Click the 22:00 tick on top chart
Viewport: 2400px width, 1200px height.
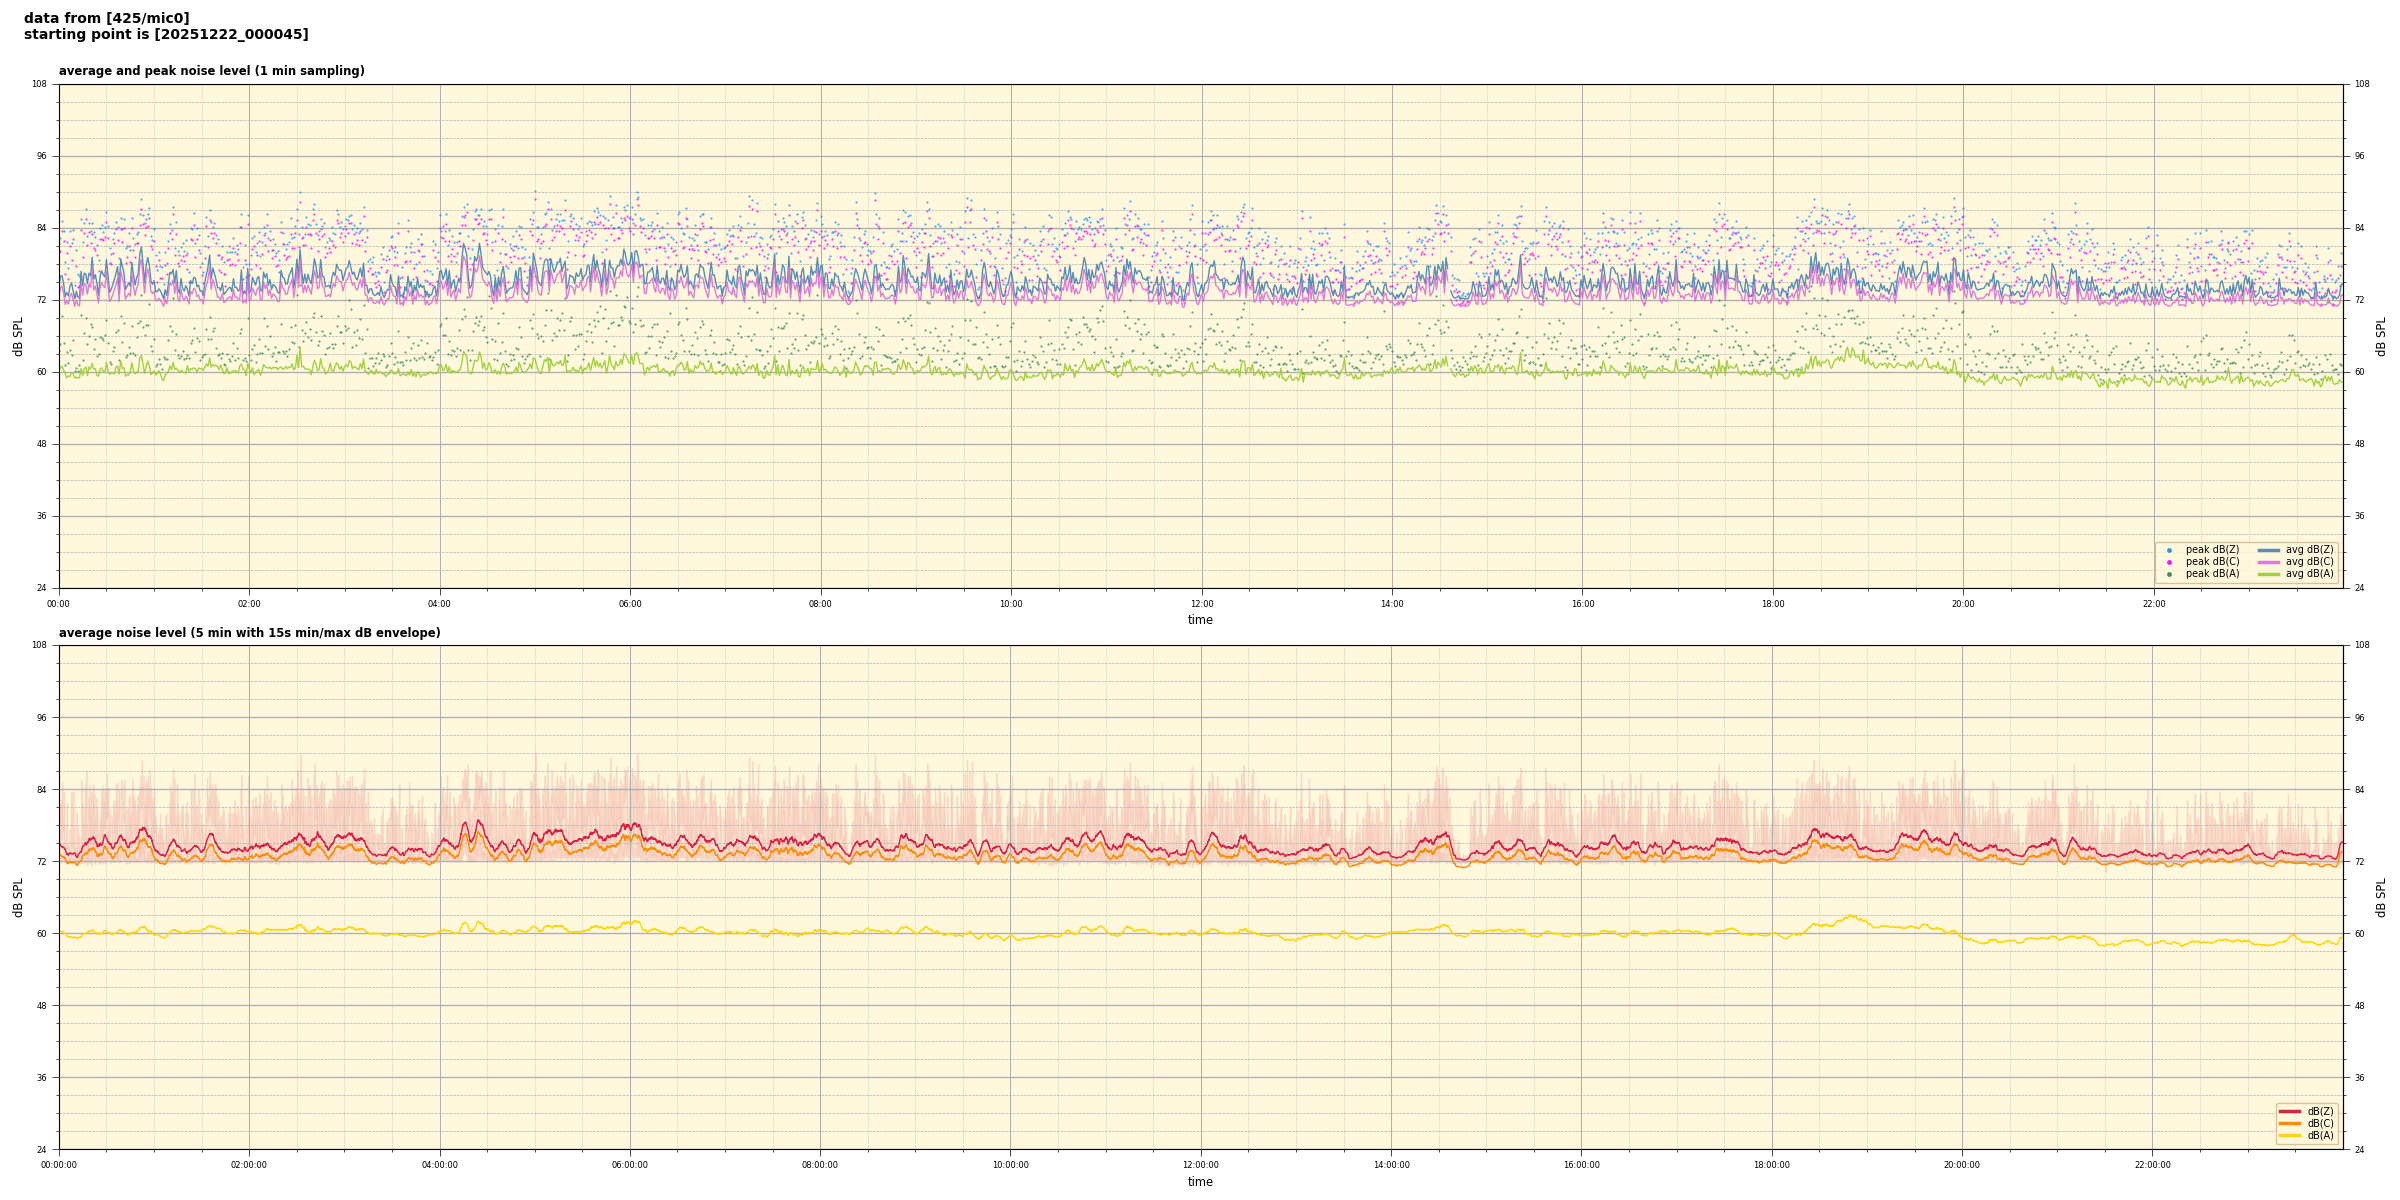tap(2153, 604)
